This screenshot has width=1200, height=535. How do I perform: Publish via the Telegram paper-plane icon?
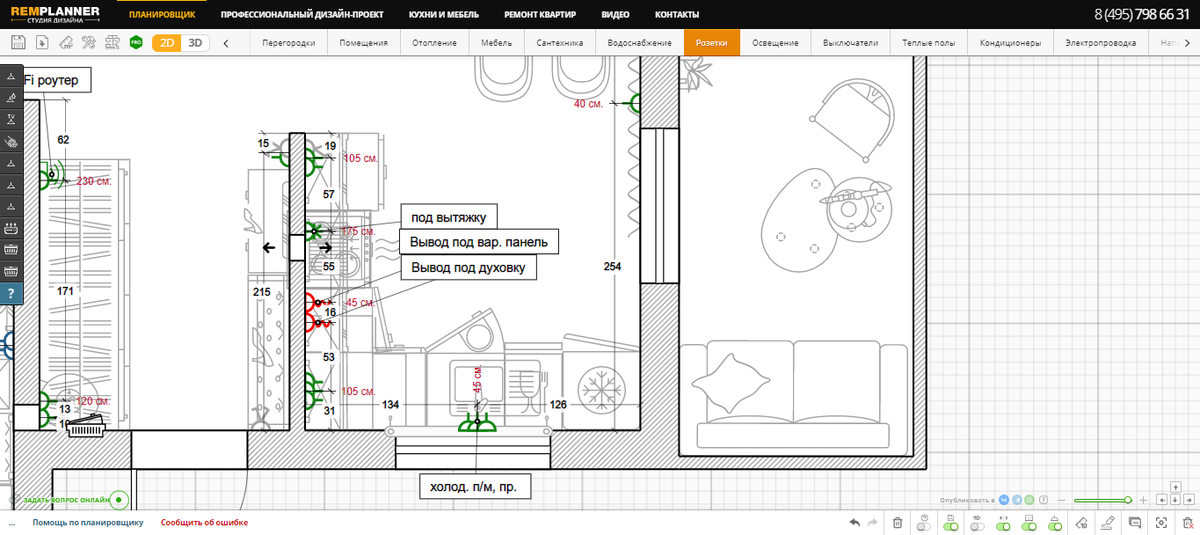pos(1017,499)
